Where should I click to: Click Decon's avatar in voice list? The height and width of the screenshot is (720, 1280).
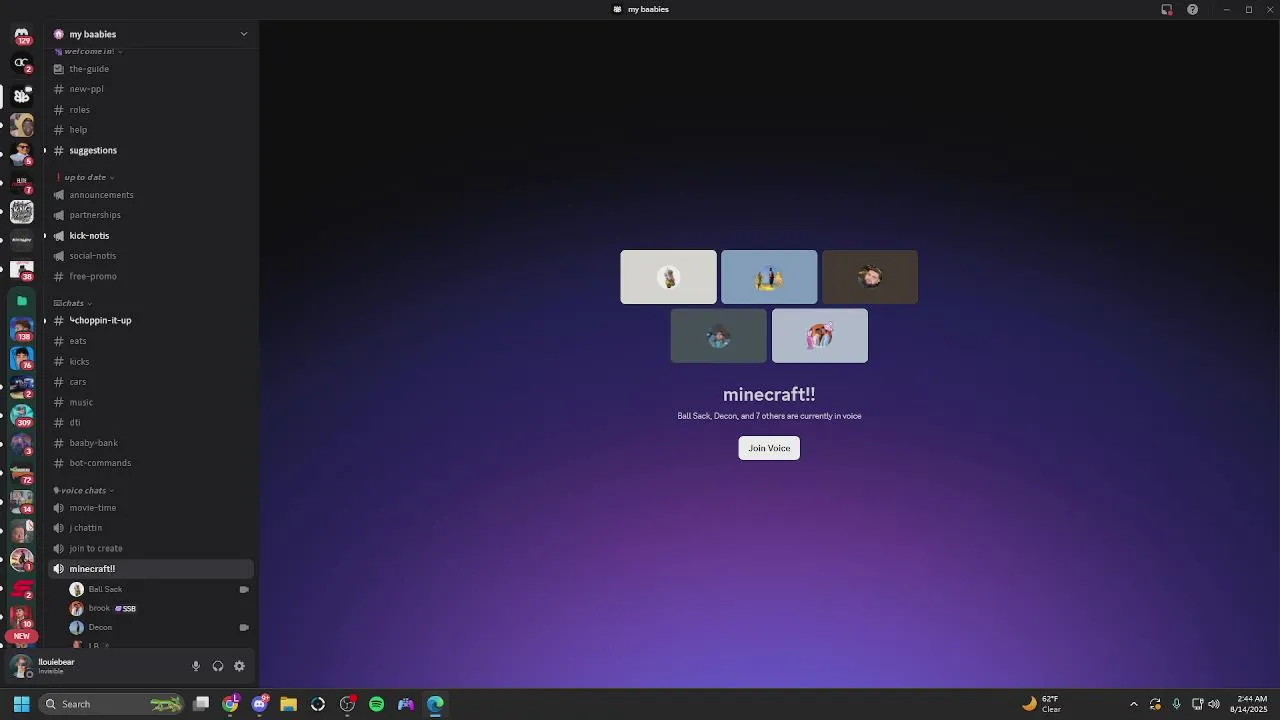click(x=76, y=628)
